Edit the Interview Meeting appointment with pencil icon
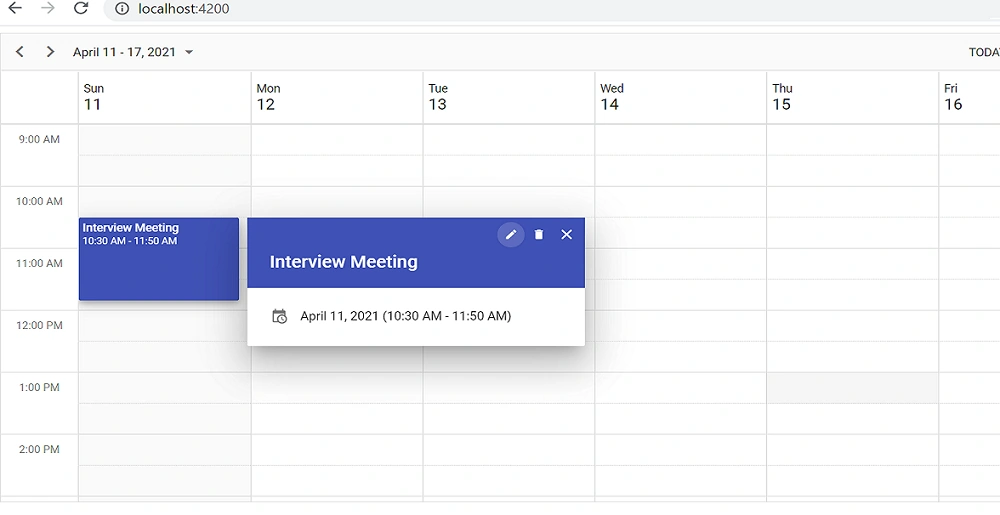 (x=511, y=235)
